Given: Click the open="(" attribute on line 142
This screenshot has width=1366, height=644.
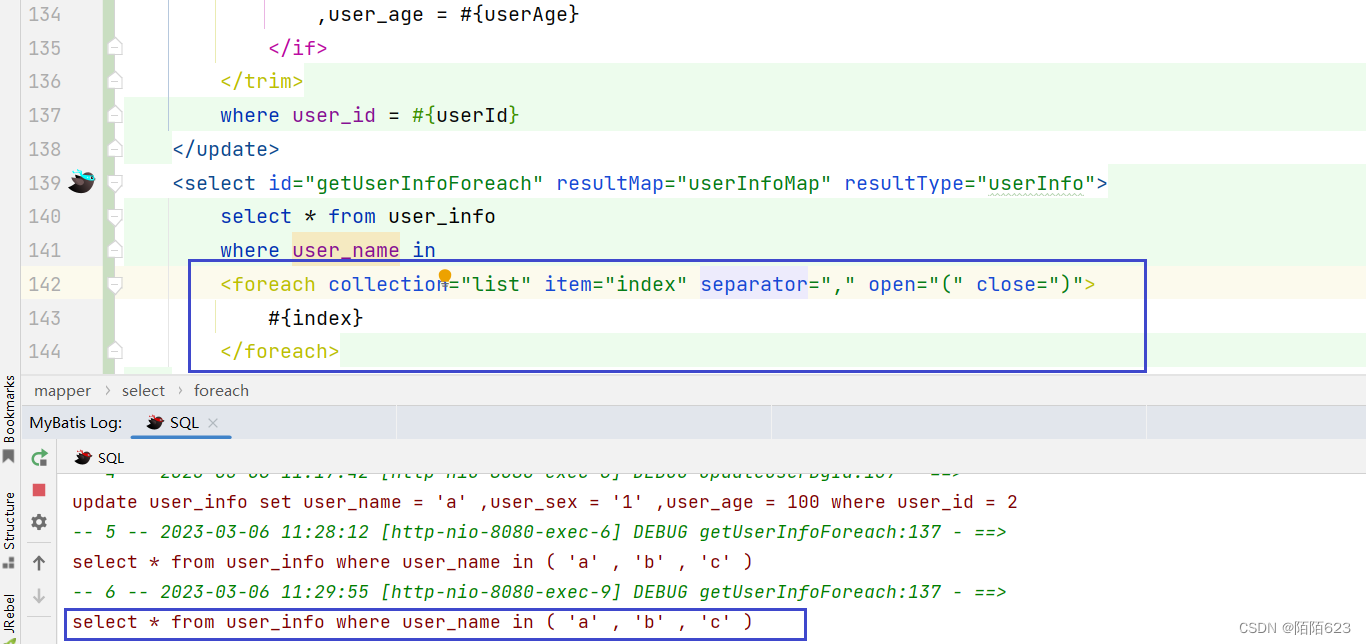Looking at the screenshot, I should pyautogui.click(x=916, y=284).
